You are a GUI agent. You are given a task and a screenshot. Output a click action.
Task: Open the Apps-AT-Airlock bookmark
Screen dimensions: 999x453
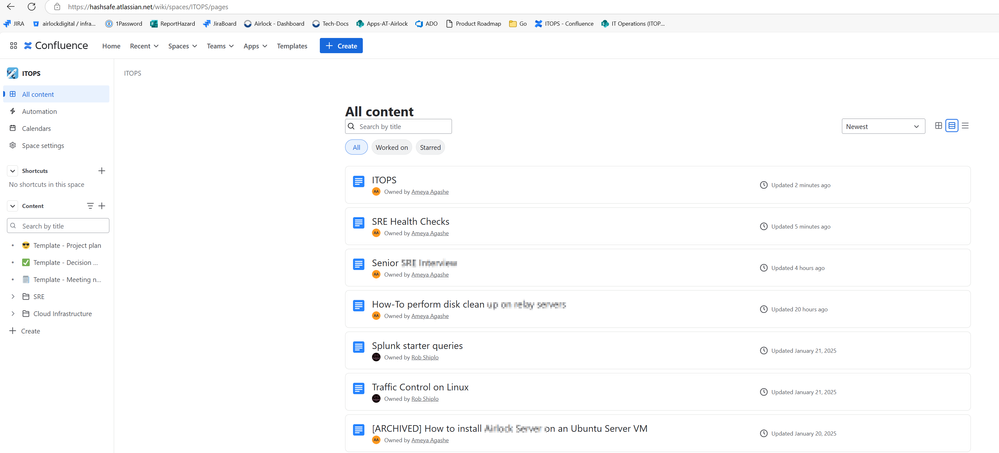pos(382,24)
